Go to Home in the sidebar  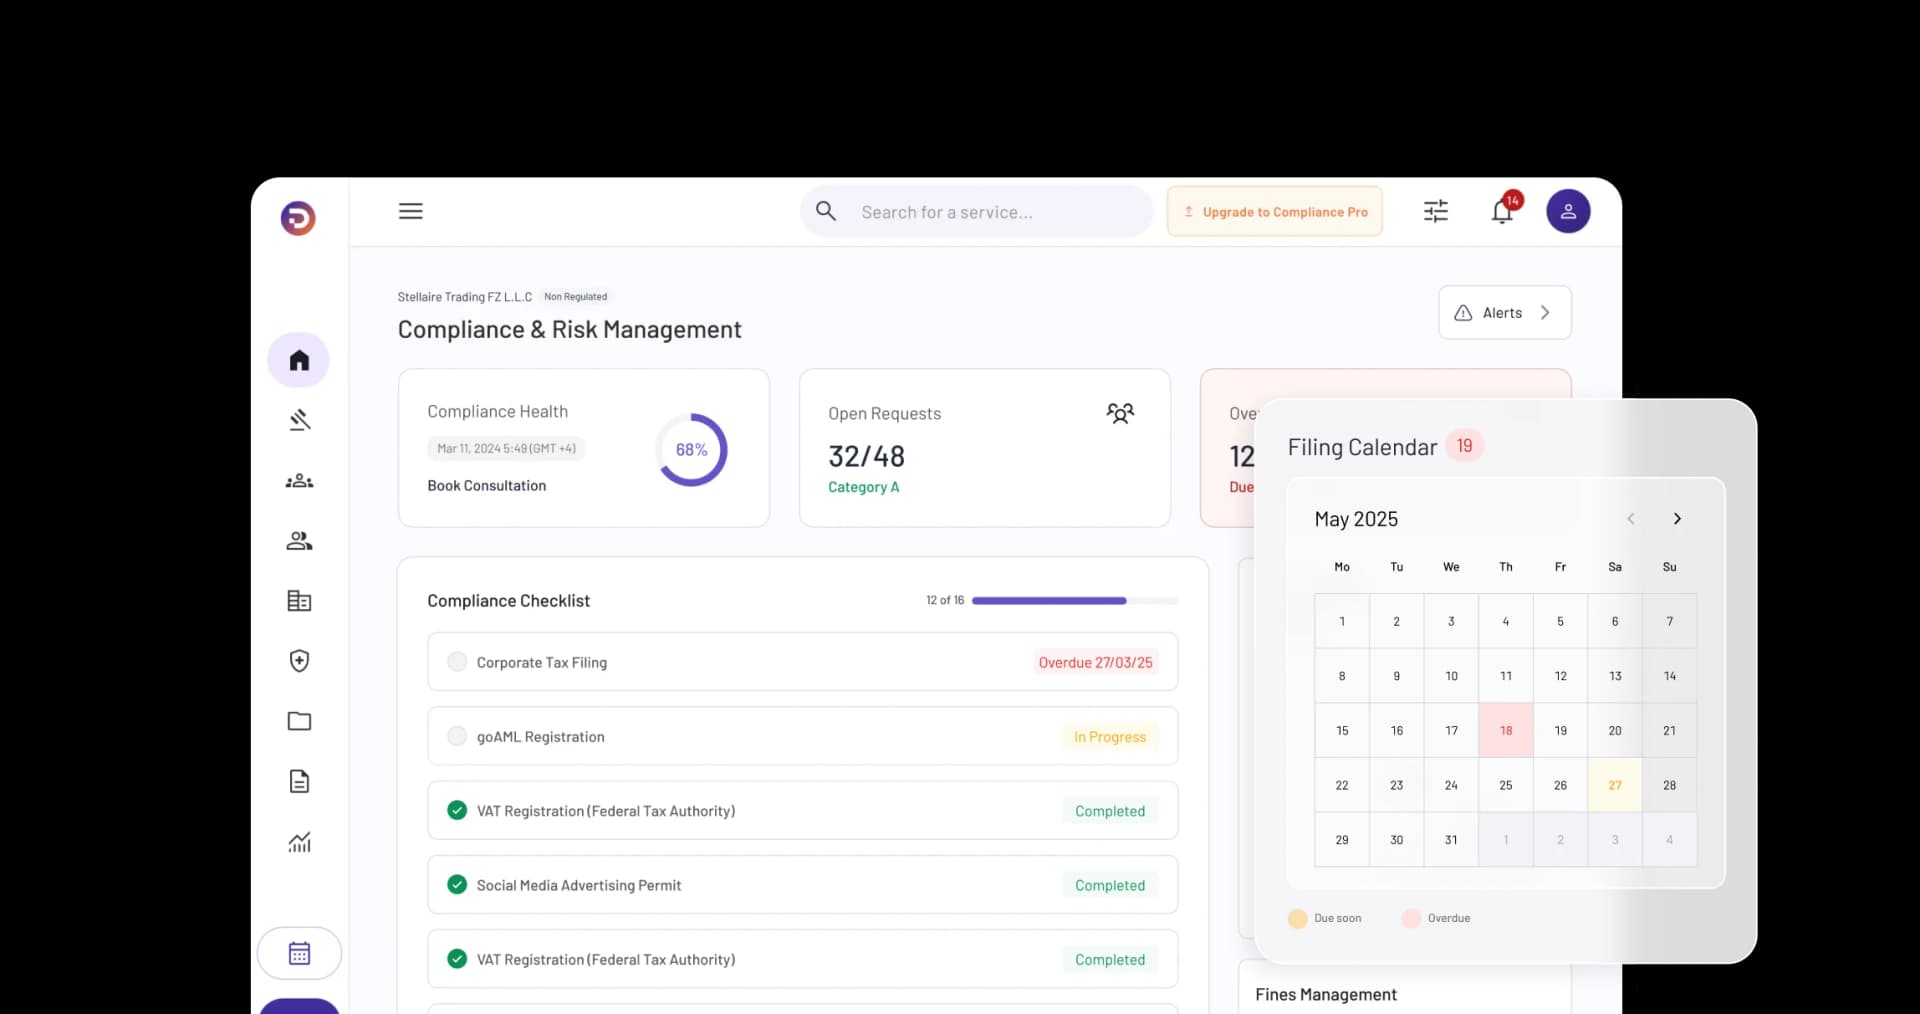tap(299, 360)
